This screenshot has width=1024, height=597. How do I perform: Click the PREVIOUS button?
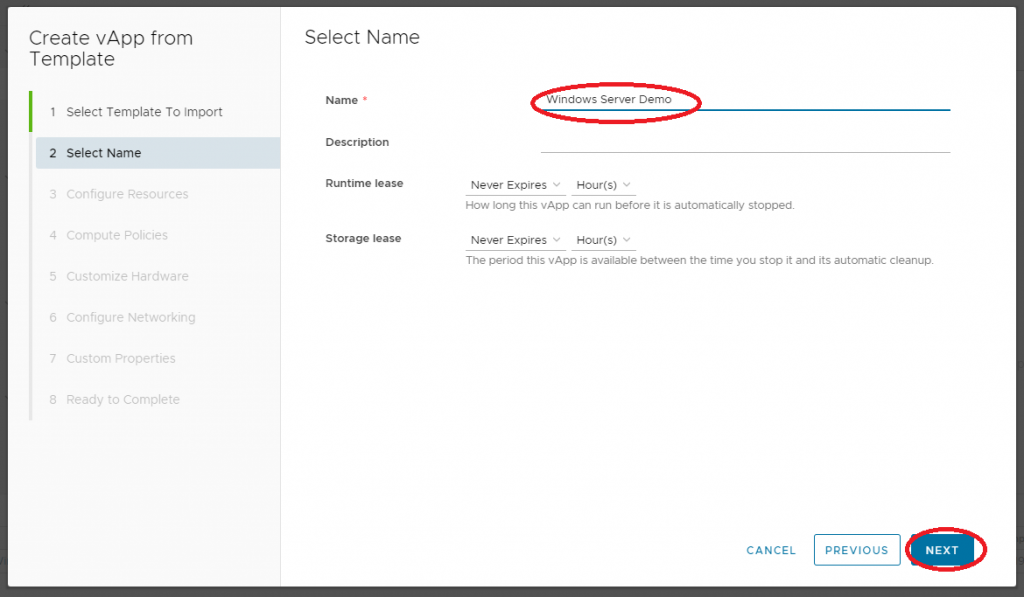(x=857, y=550)
